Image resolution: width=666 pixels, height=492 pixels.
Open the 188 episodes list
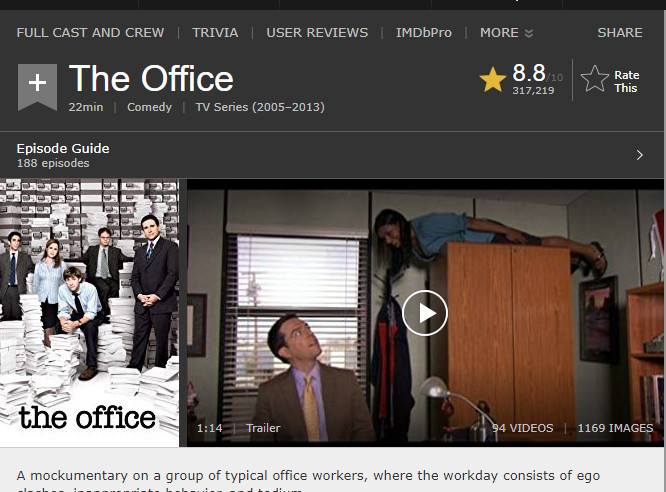[x=53, y=163]
